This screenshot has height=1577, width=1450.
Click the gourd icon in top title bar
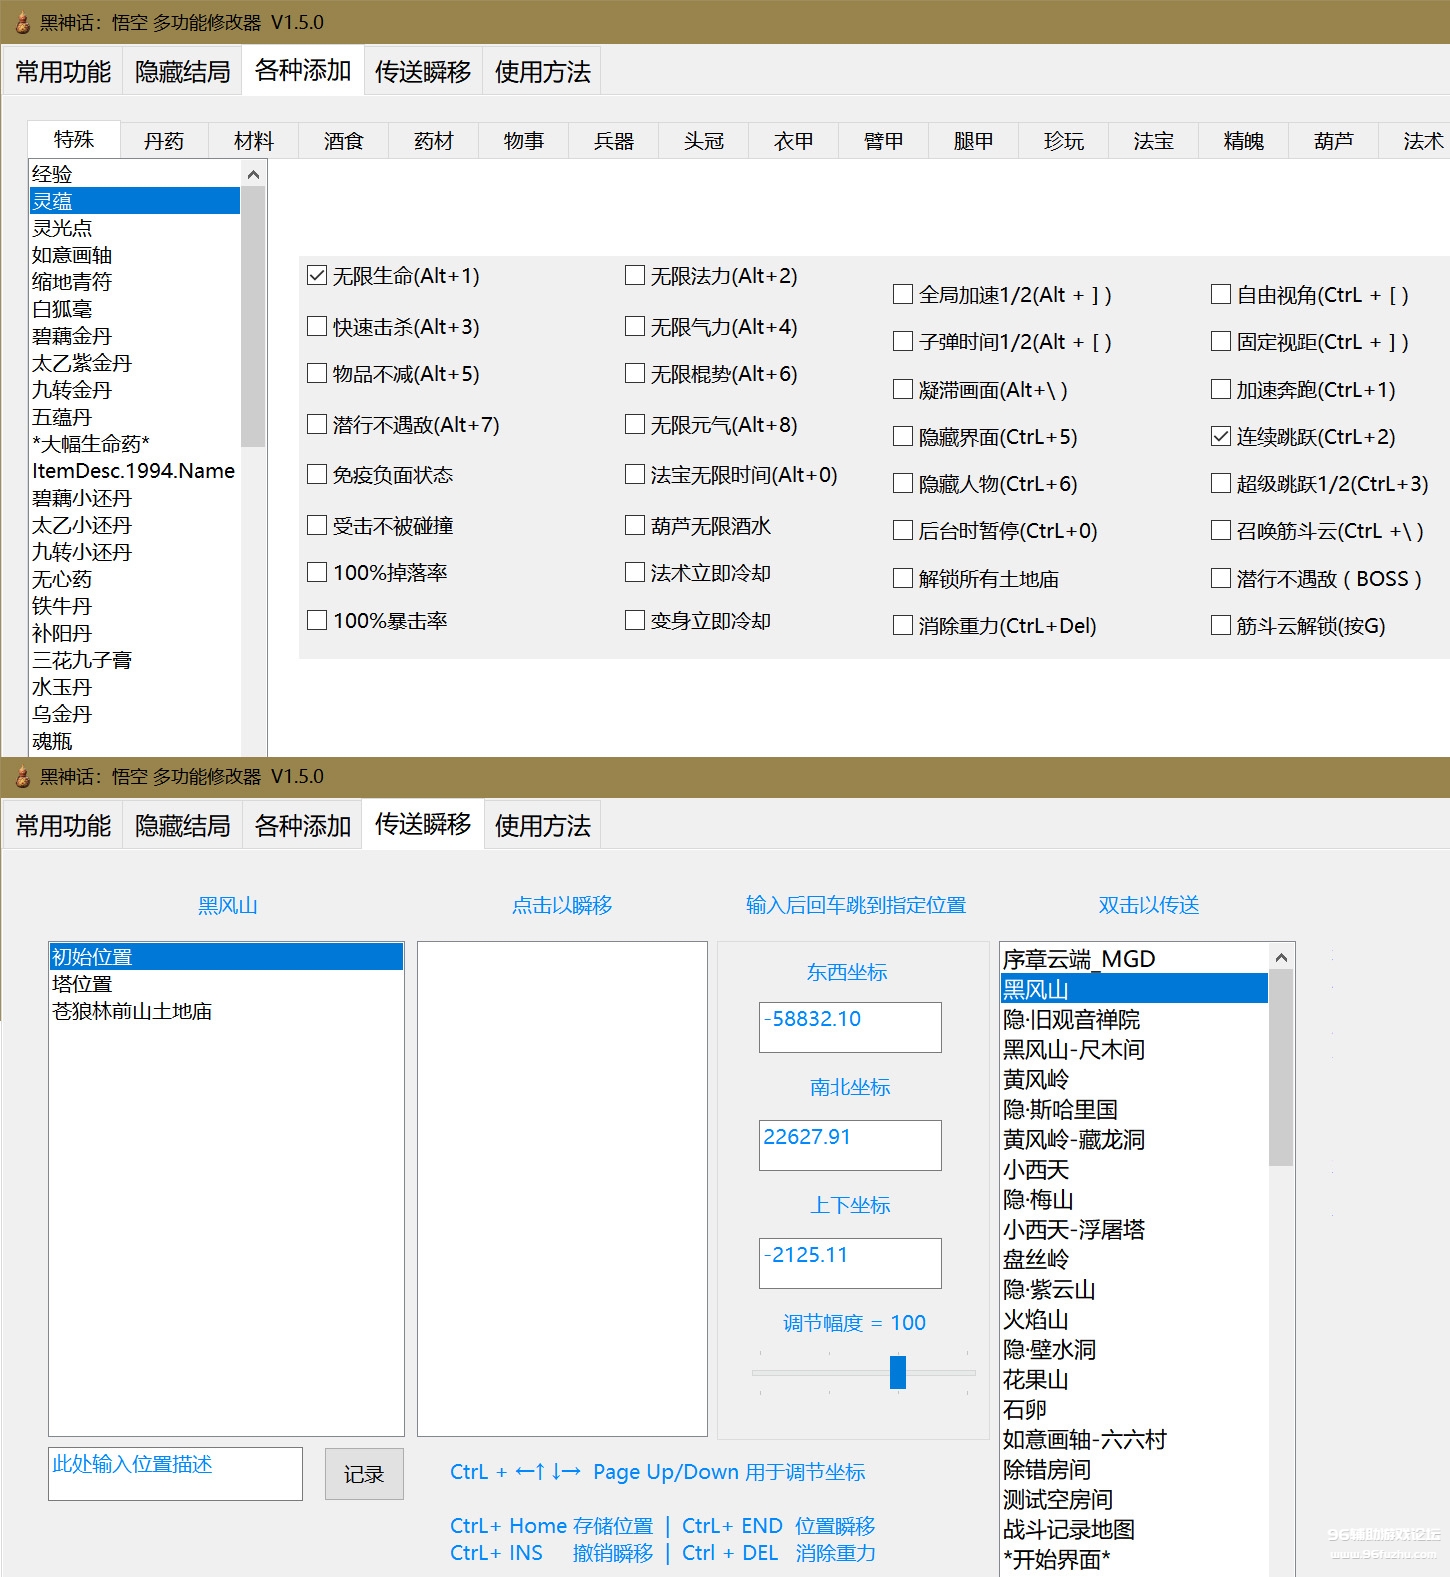click(22, 22)
